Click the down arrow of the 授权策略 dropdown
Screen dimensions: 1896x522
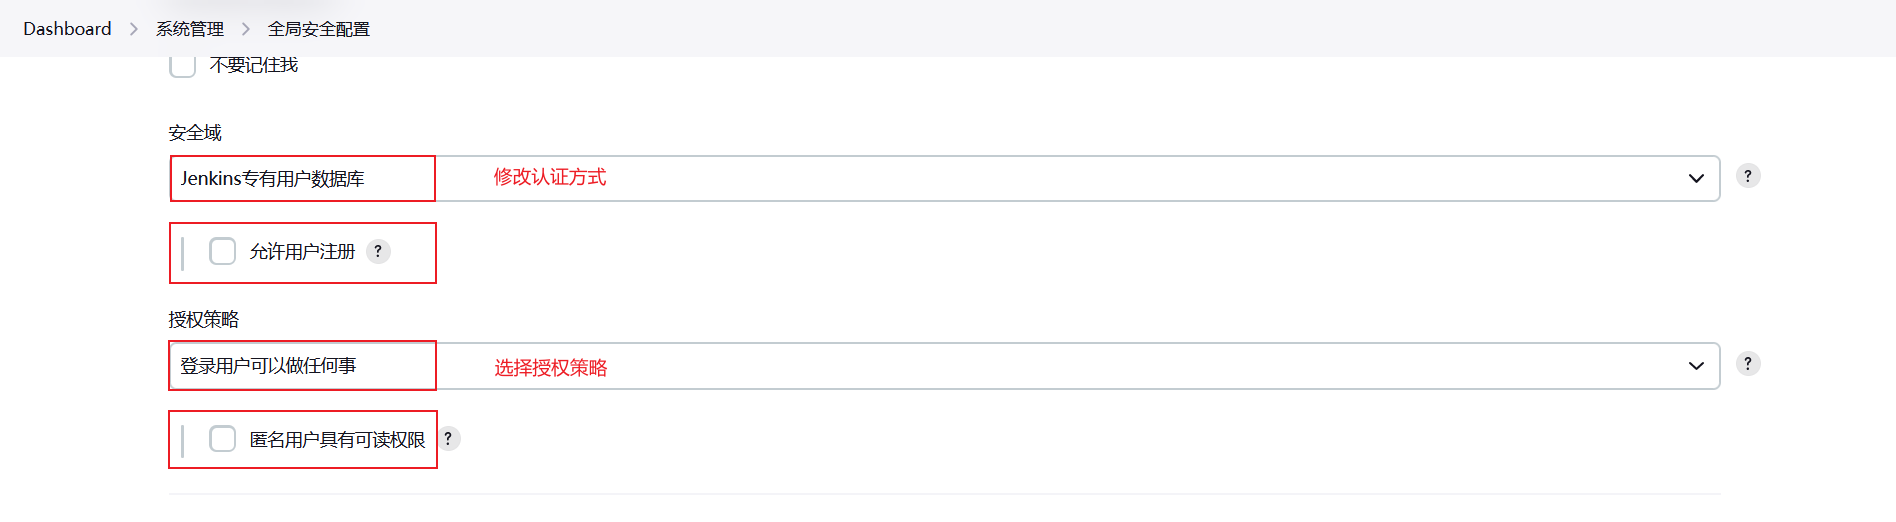[1696, 366]
